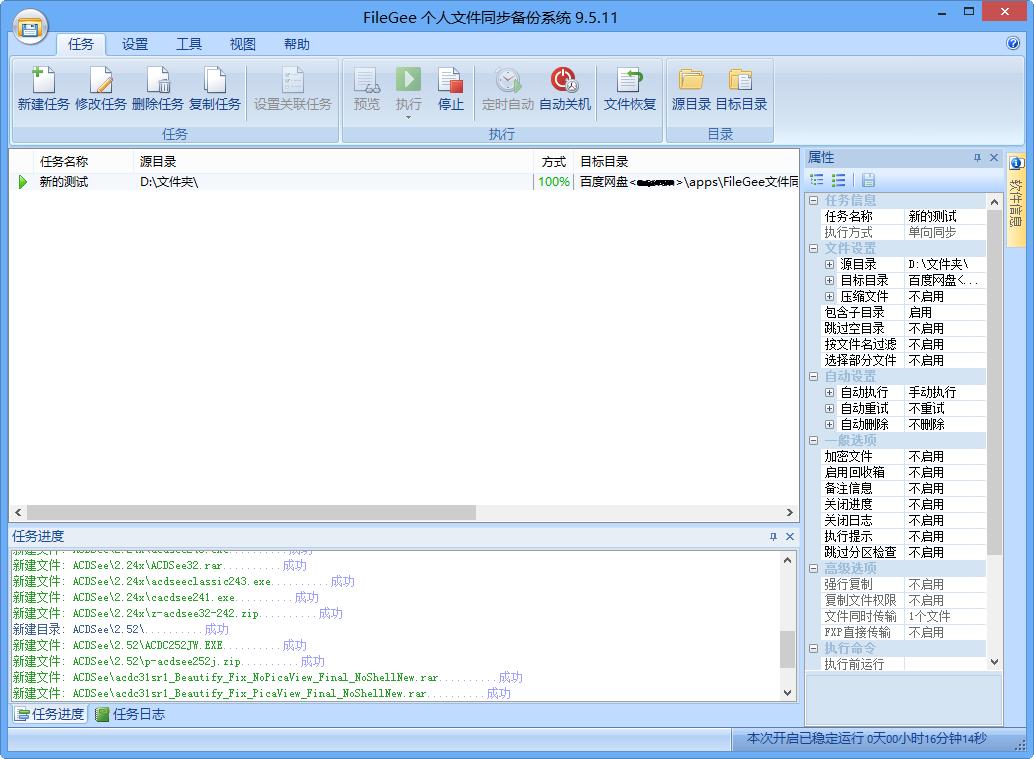Close the 任务进度 panel

pos(790,537)
